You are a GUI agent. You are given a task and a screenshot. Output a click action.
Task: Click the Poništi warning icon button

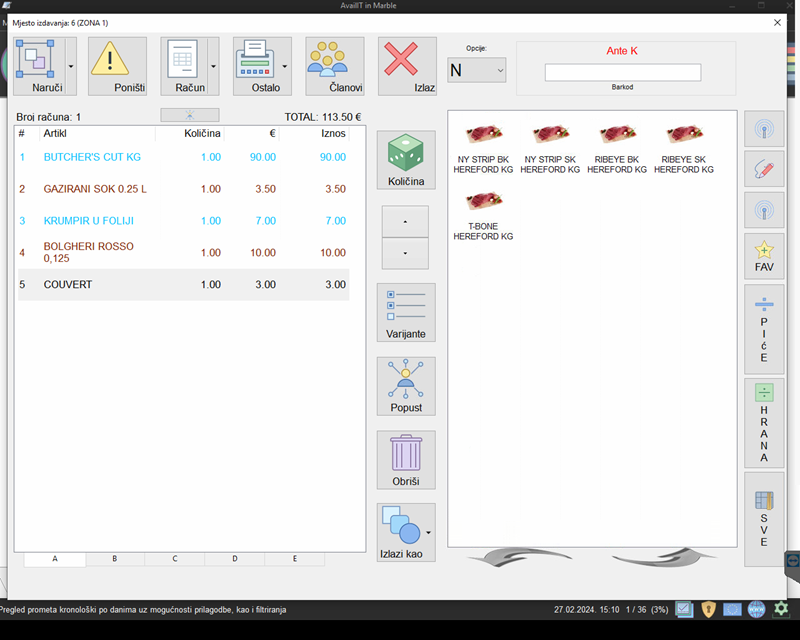pyautogui.click(x=117, y=66)
